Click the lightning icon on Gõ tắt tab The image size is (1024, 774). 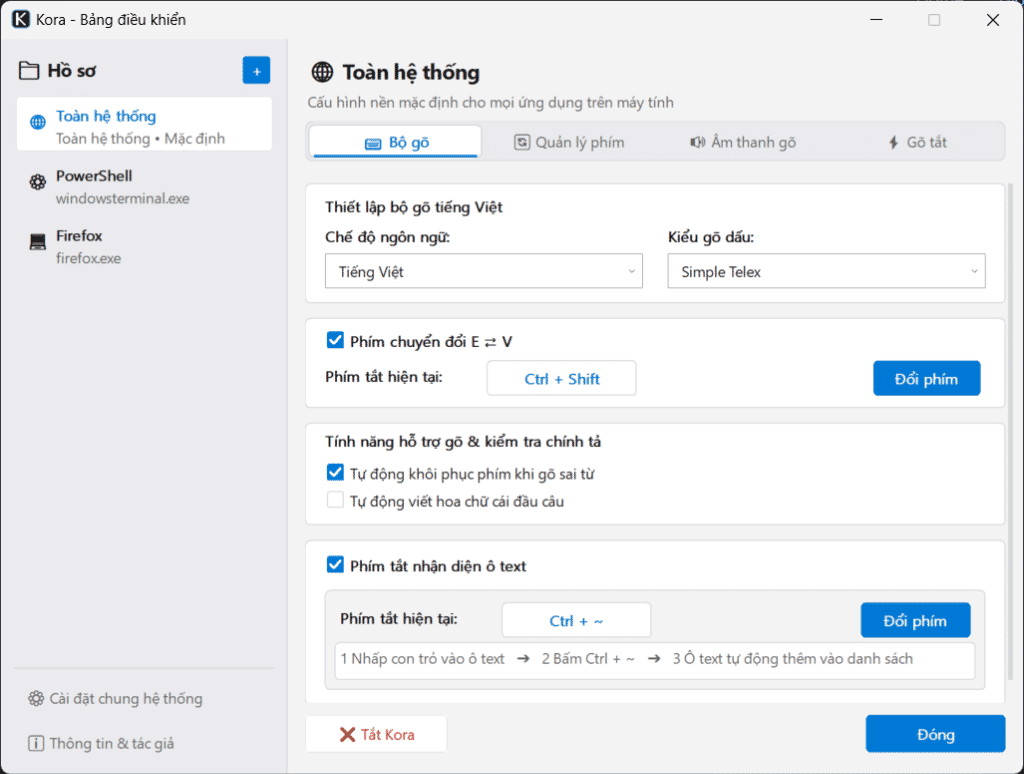click(x=893, y=142)
